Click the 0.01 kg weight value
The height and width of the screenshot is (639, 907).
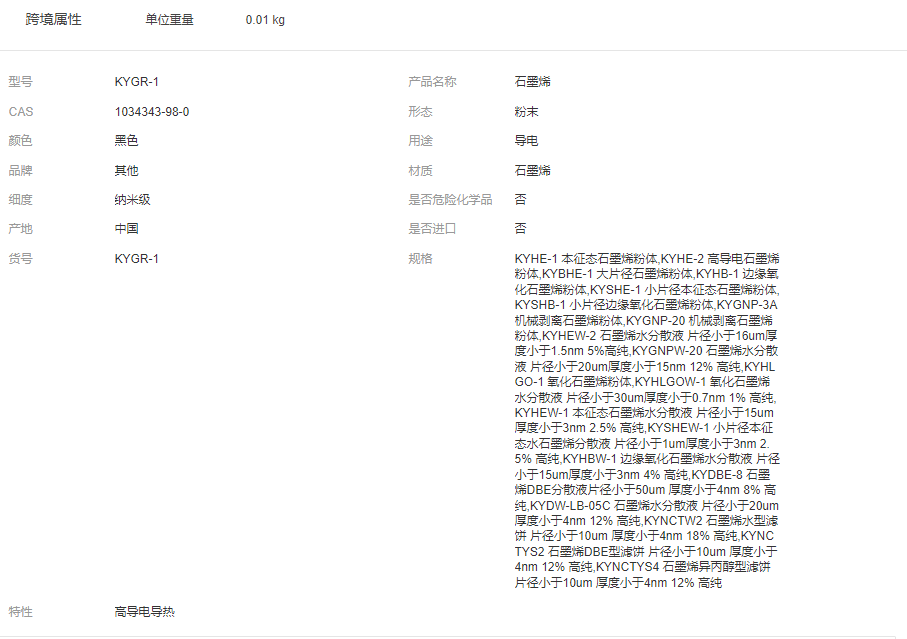pyautogui.click(x=265, y=20)
